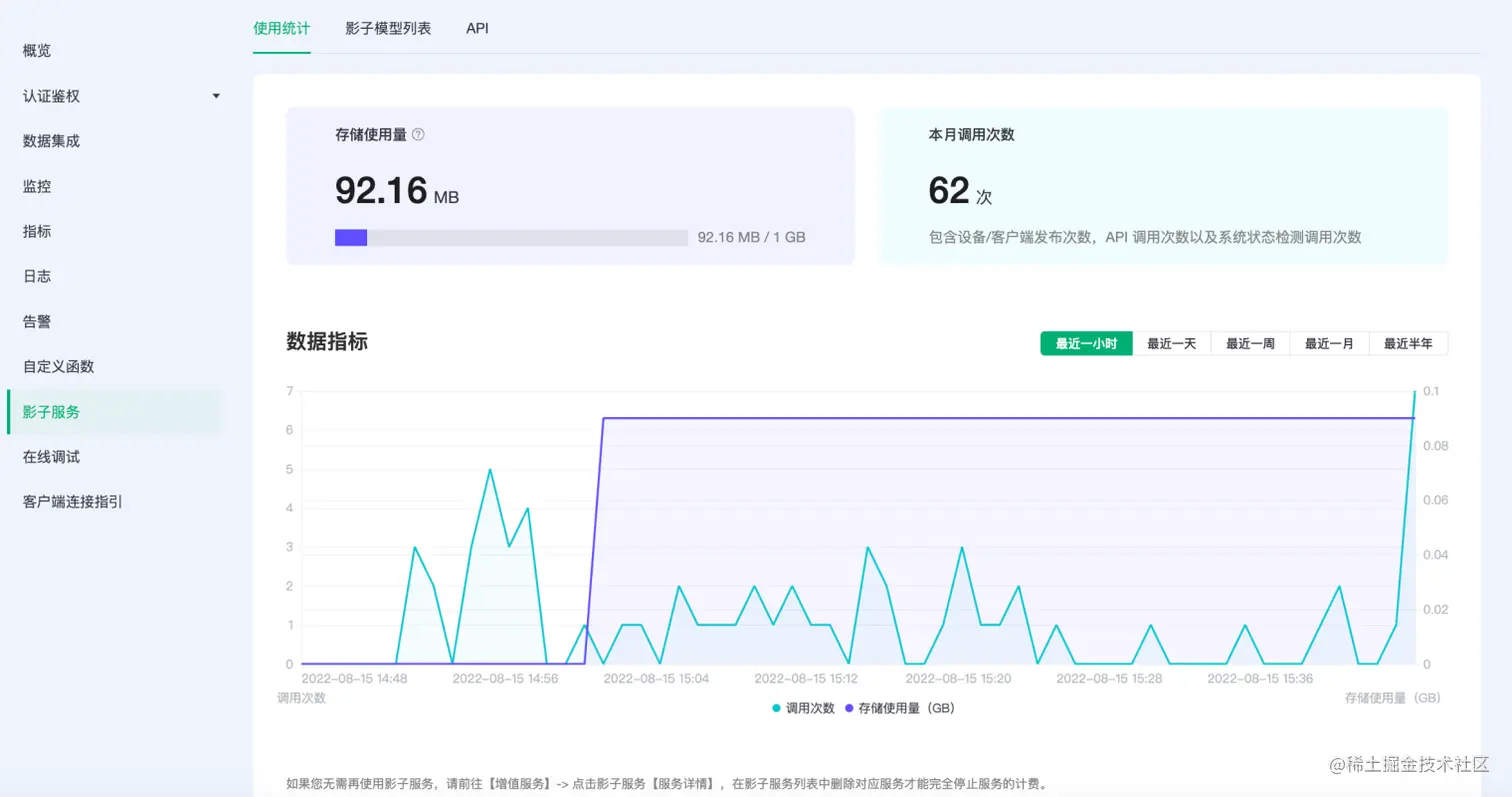
Task: Open the API tab
Action: pyautogui.click(x=477, y=28)
